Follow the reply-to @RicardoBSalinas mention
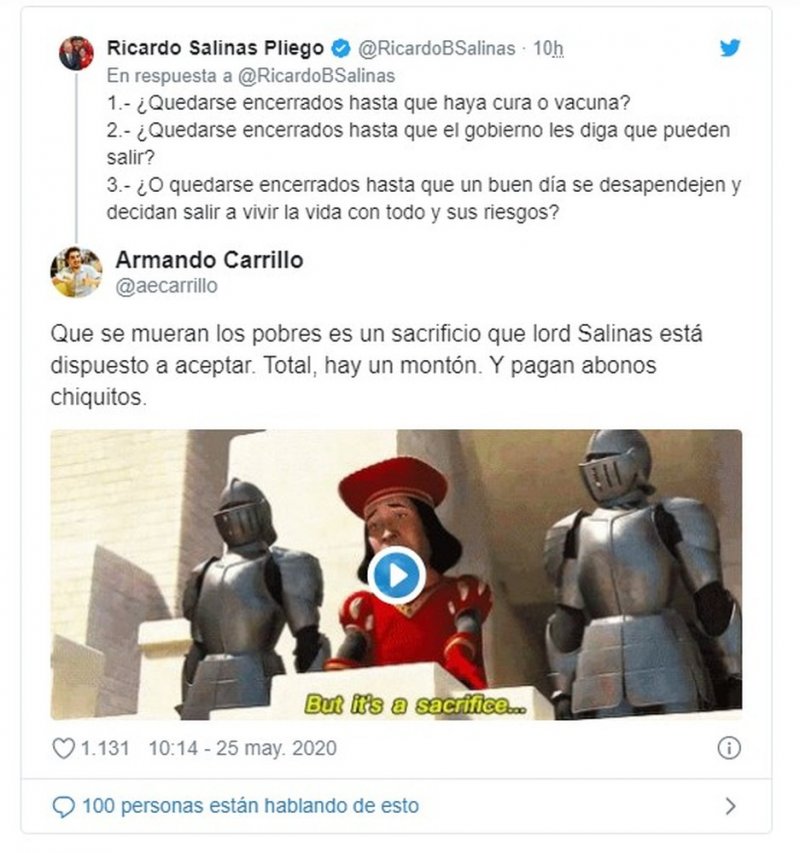 point(317,76)
